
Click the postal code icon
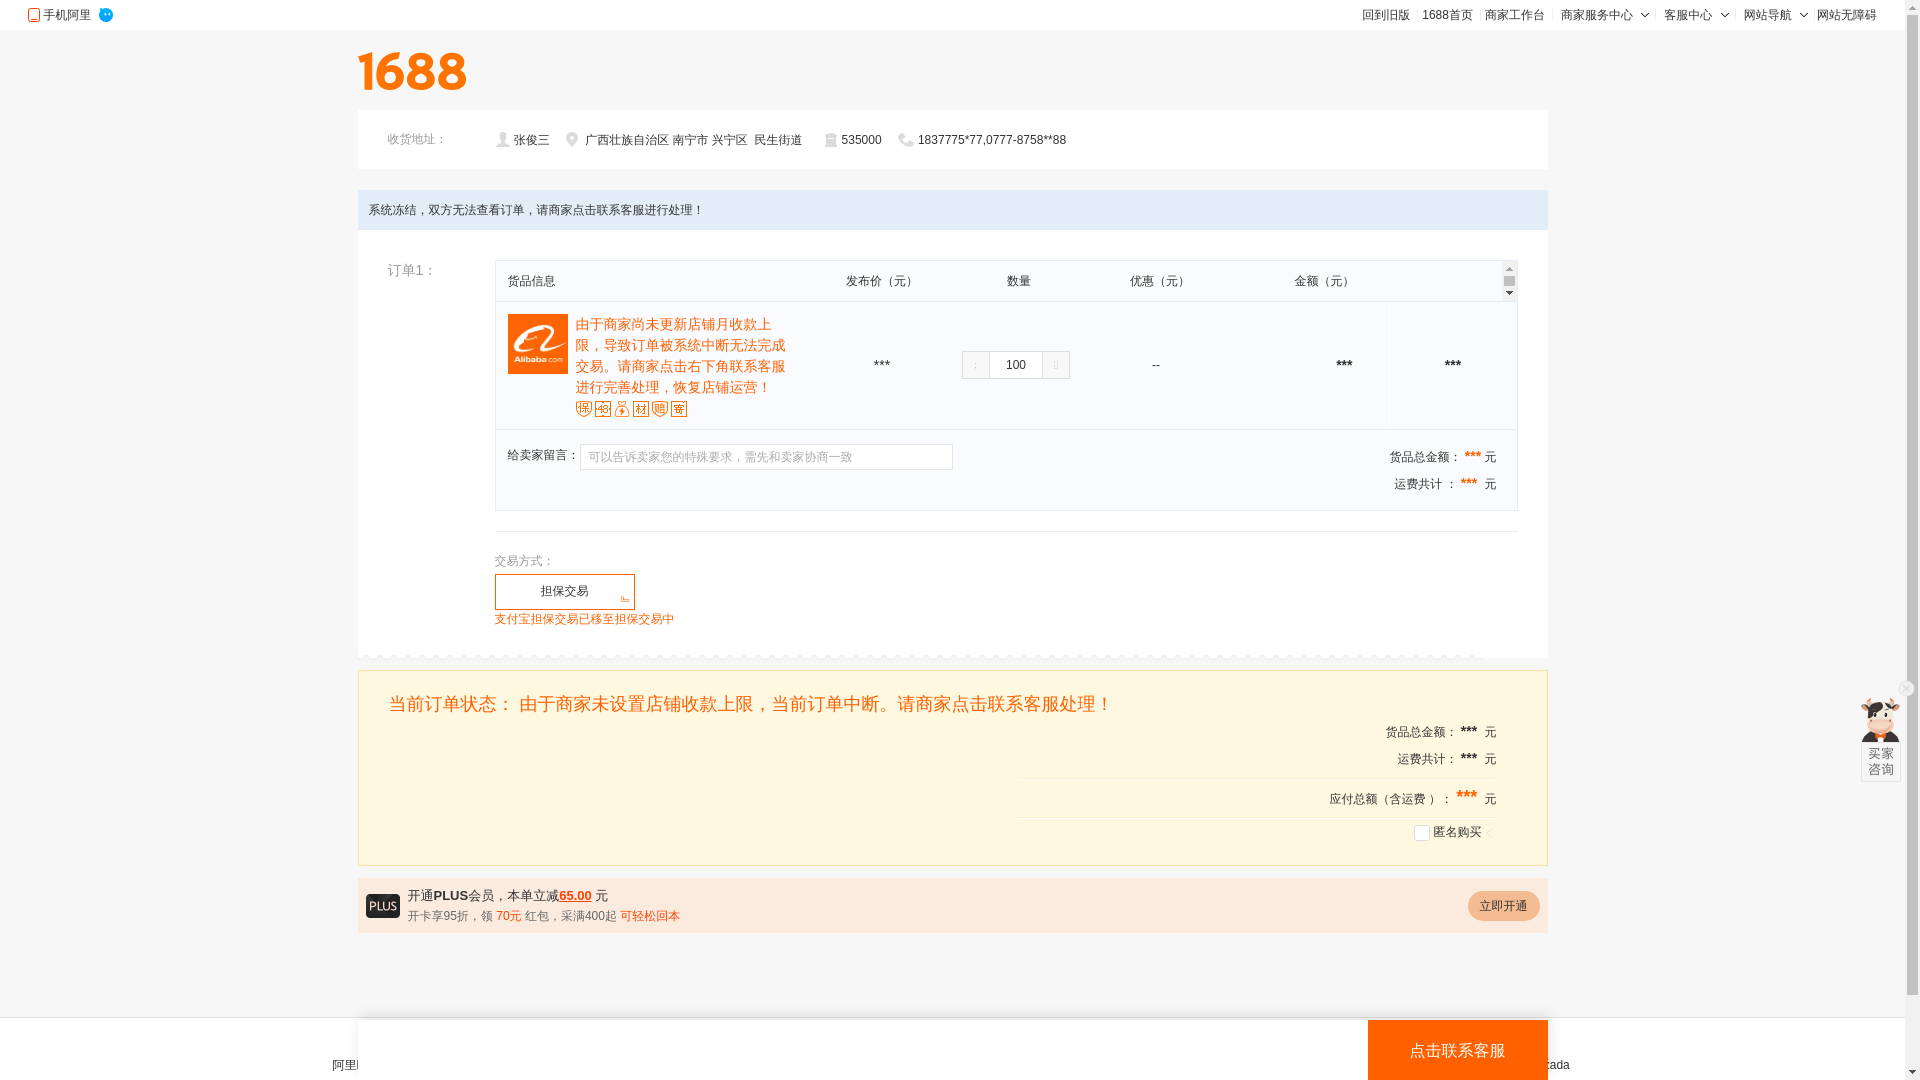pos(831,141)
